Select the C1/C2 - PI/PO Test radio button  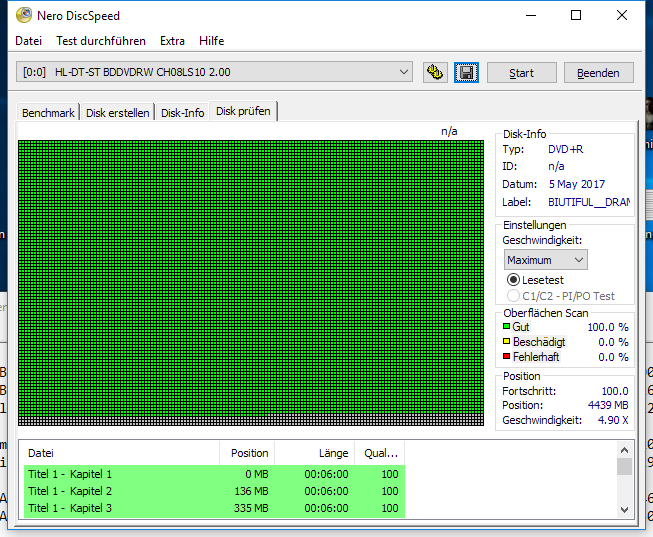pos(513,296)
